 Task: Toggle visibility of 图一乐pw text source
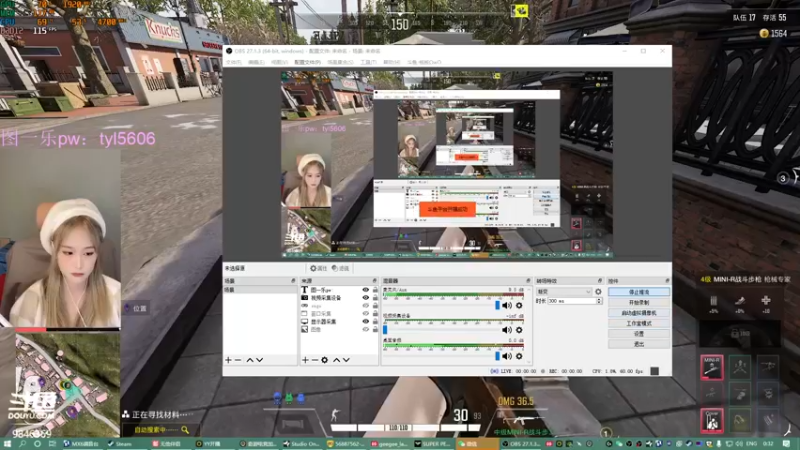365,290
